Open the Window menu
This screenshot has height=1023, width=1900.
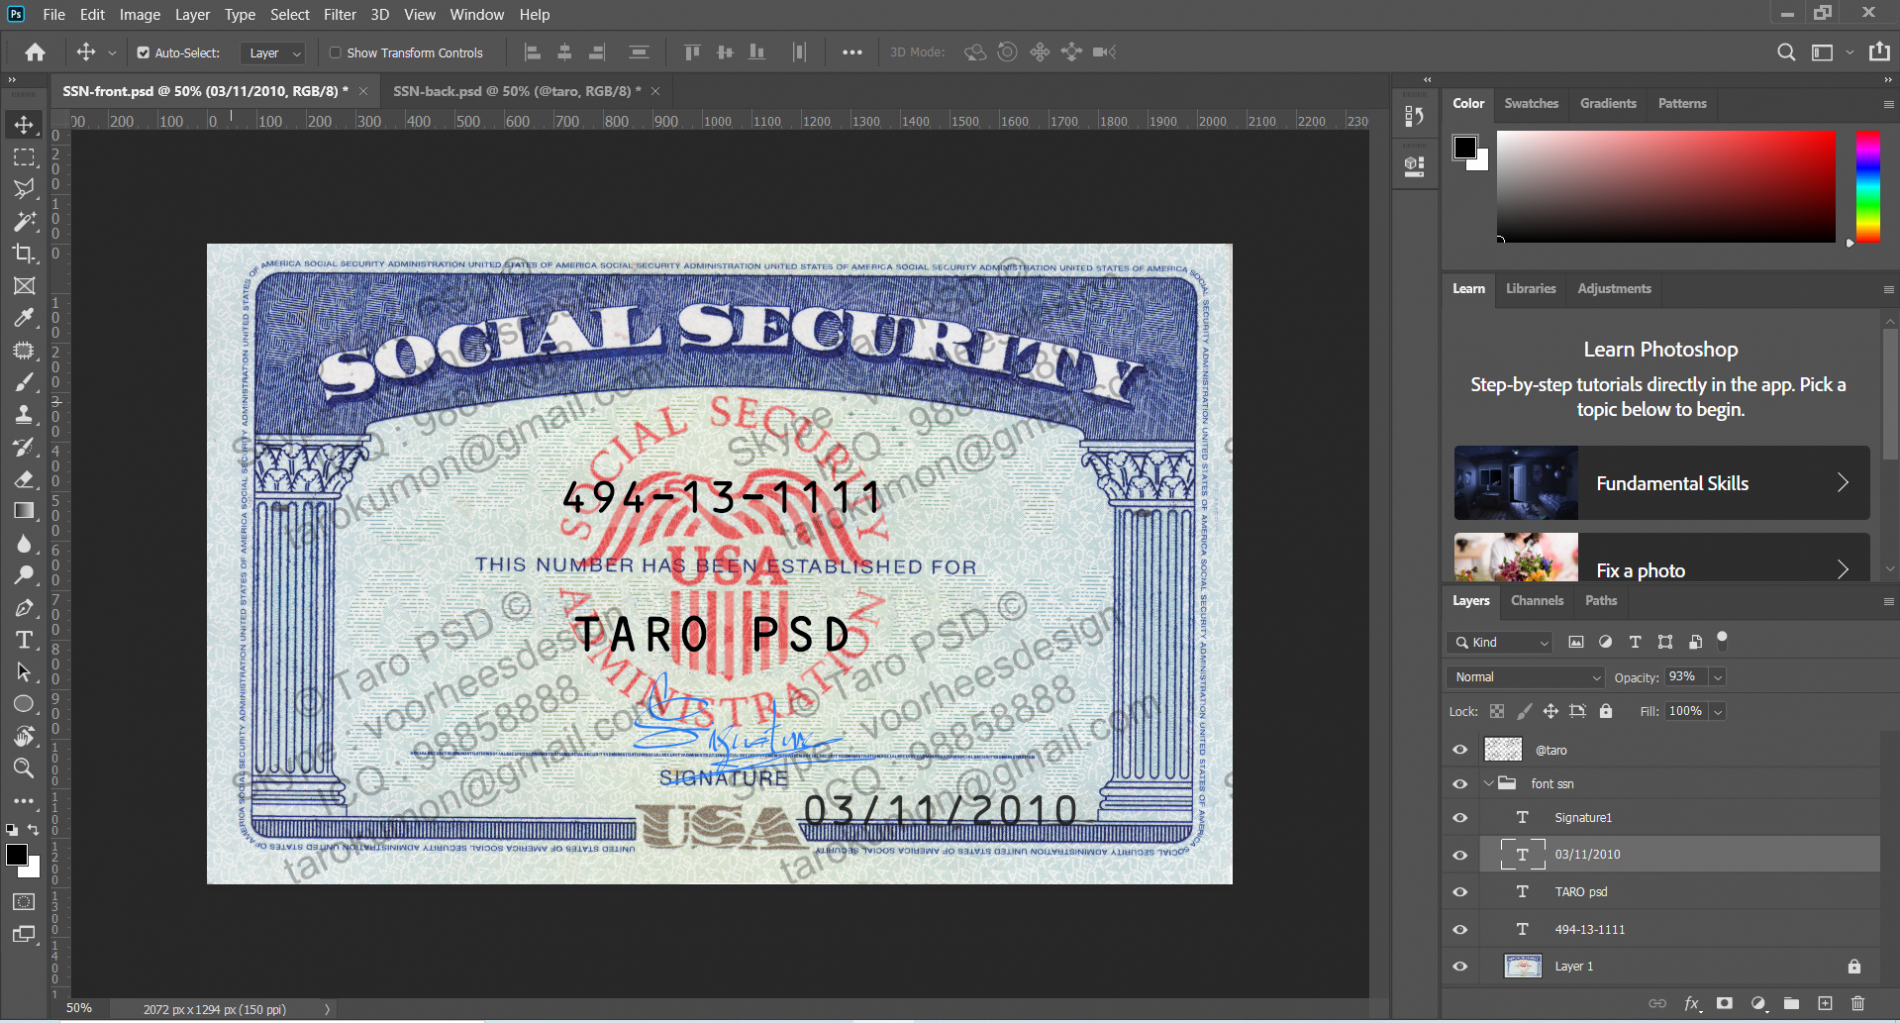(x=477, y=15)
